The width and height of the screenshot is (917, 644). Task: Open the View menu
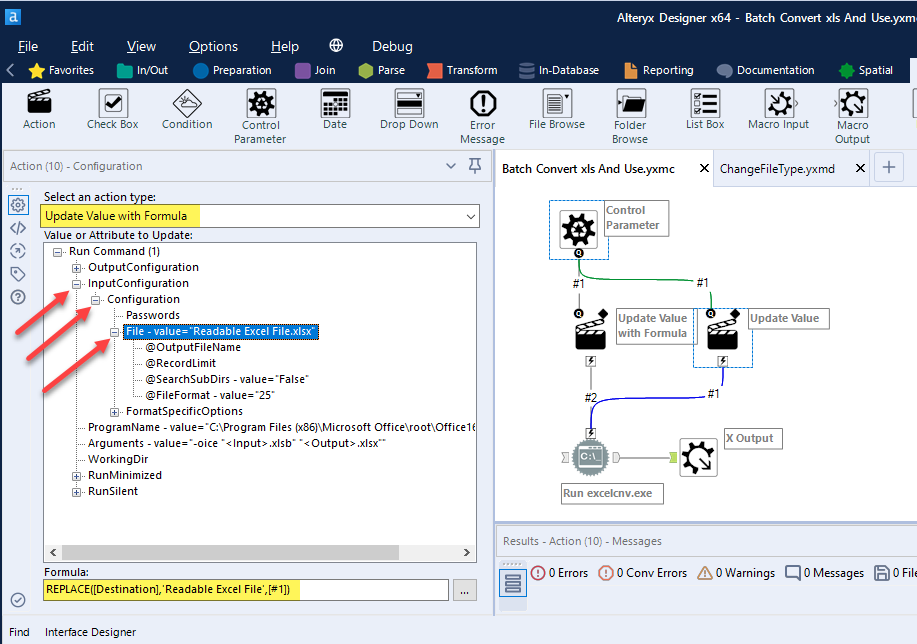coord(142,46)
